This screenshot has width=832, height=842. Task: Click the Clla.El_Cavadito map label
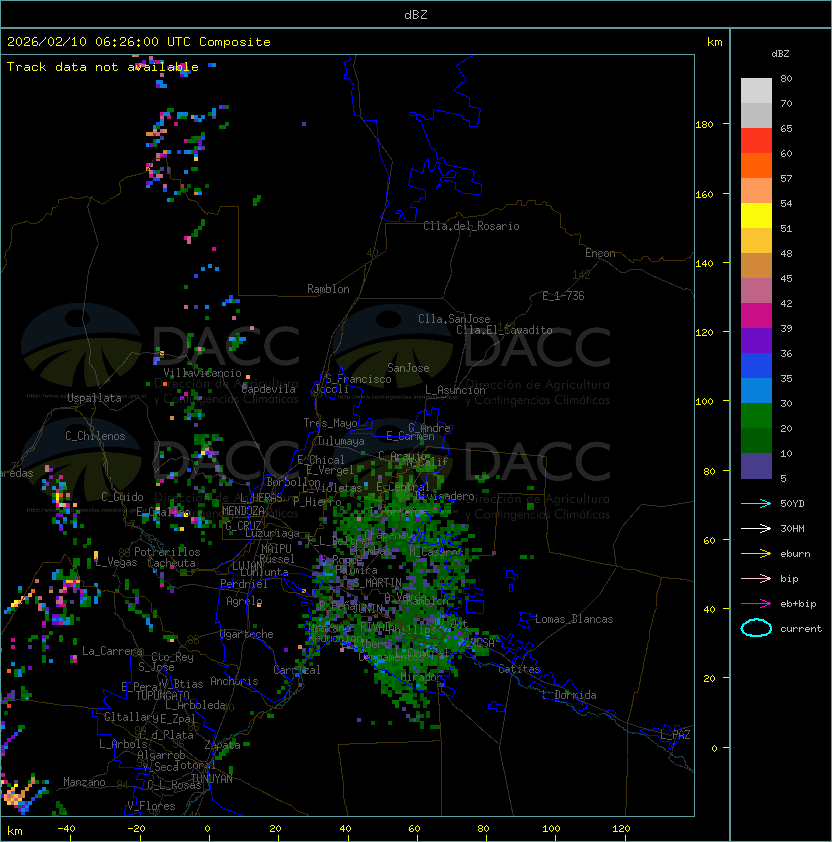(504, 330)
